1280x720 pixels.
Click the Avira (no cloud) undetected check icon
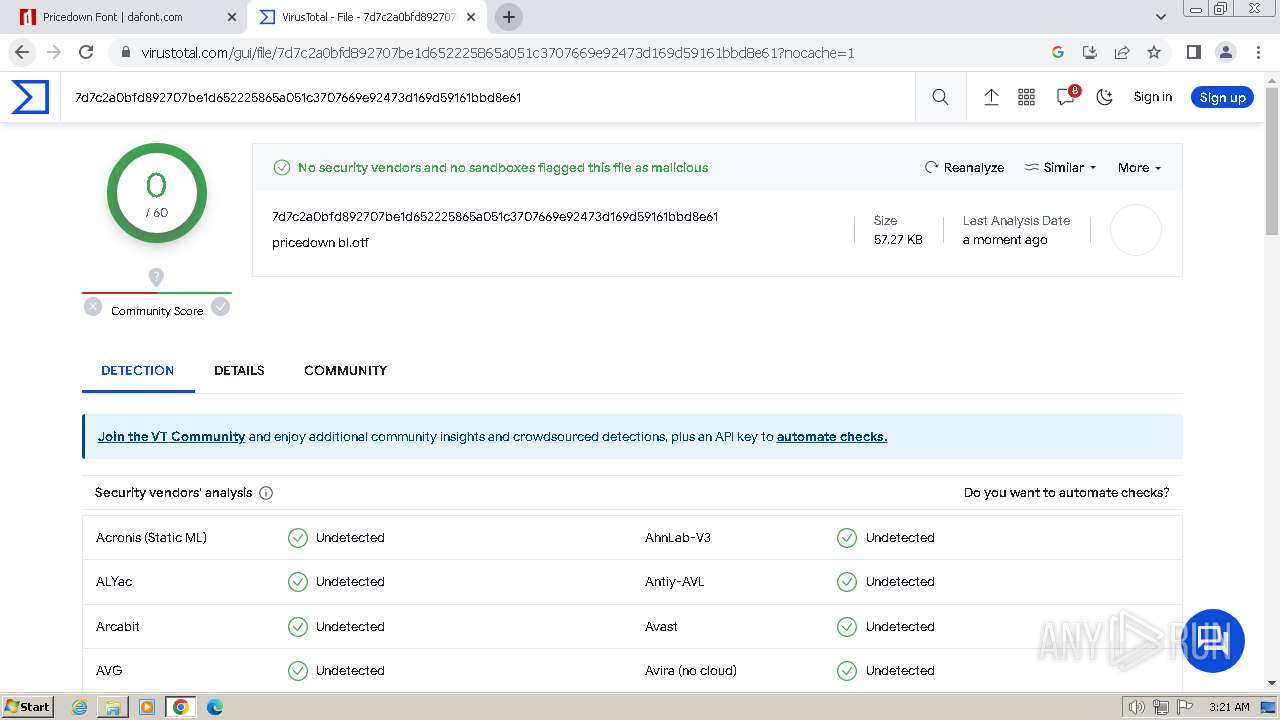pyautogui.click(x=847, y=671)
